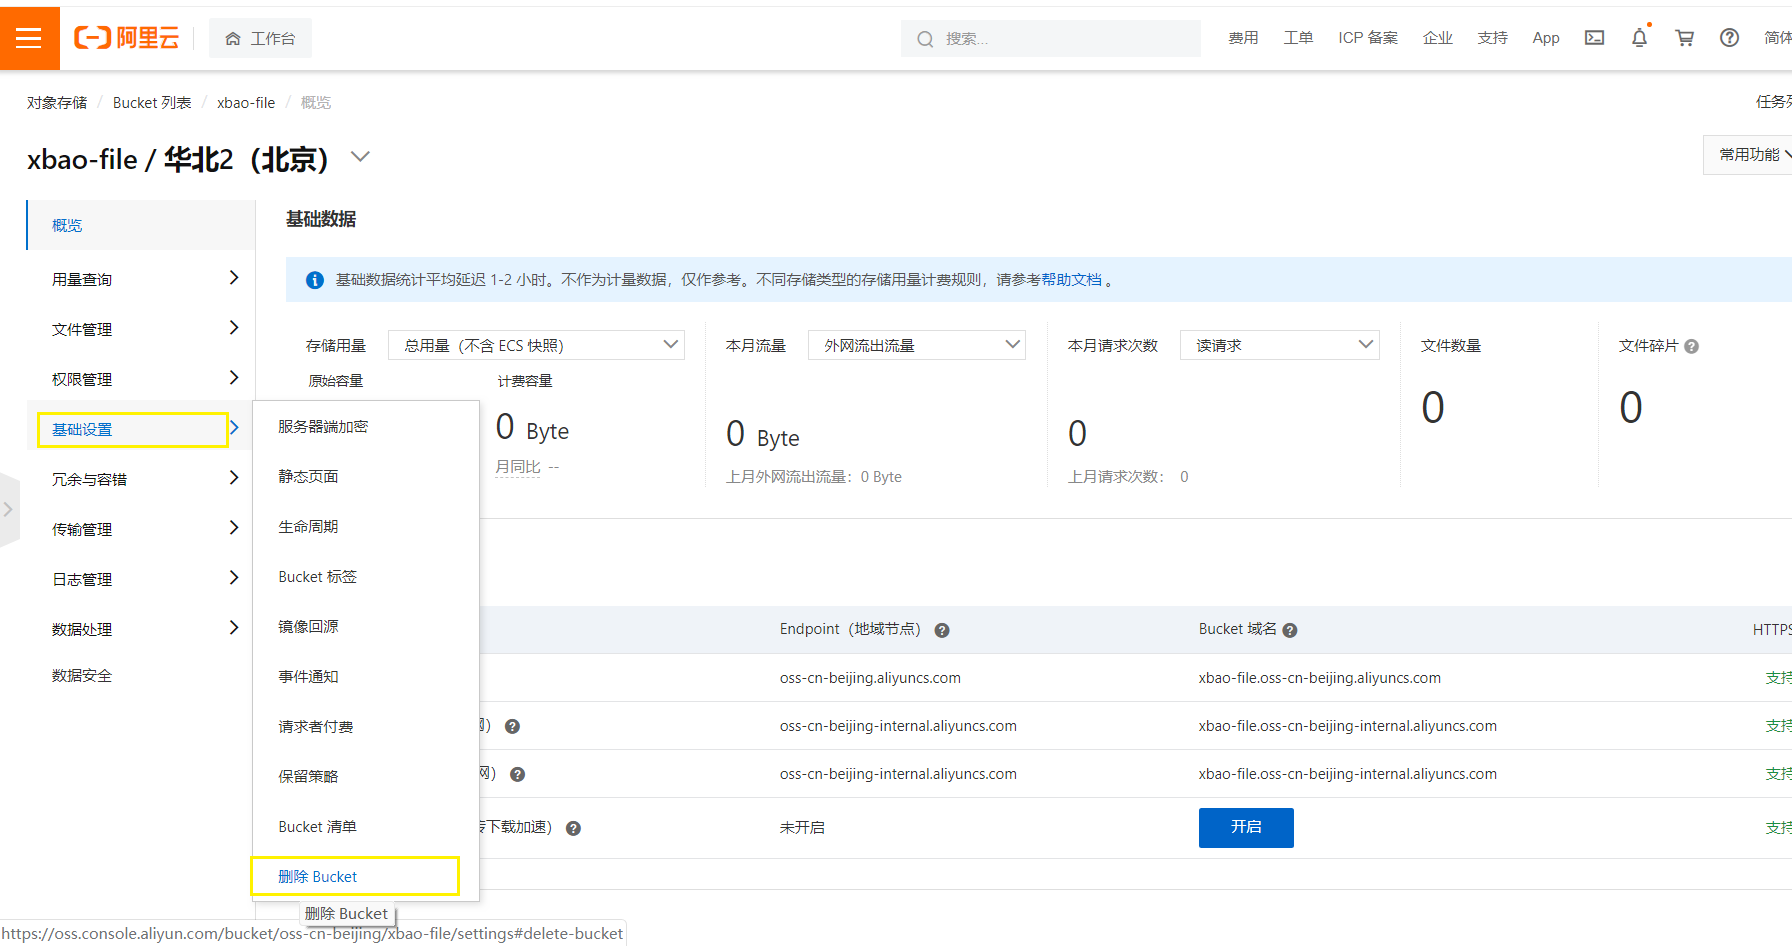Image resolution: width=1792 pixels, height=946 pixels.
Task: Open the 帮助文档 link
Action: click(x=1071, y=280)
